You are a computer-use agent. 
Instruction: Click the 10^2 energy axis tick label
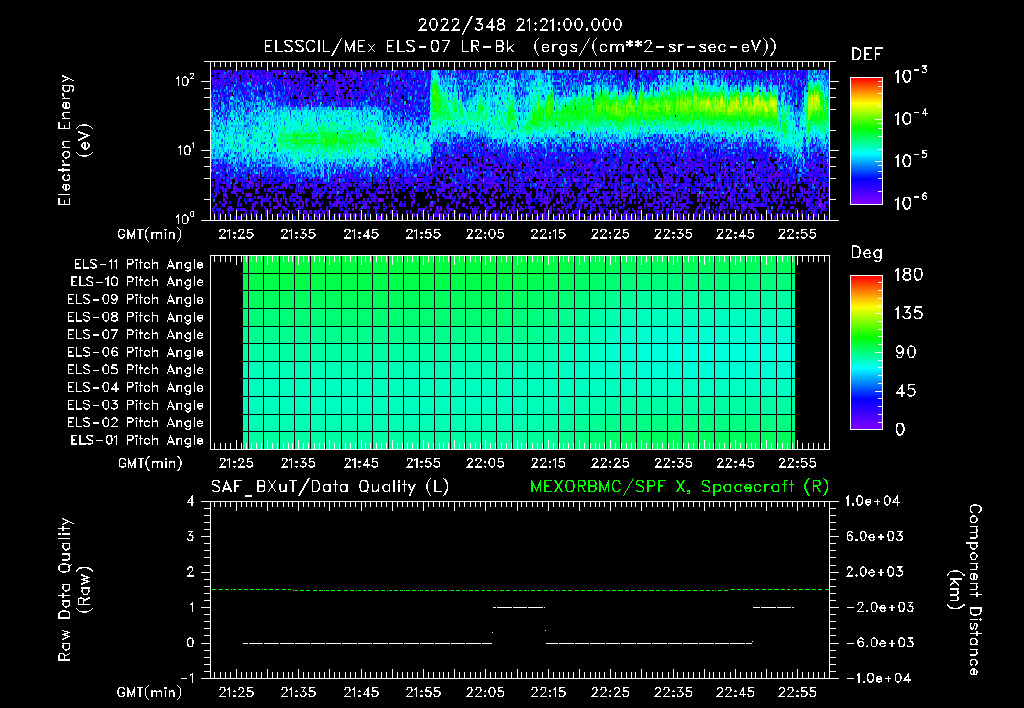pyautogui.click(x=185, y=81)
